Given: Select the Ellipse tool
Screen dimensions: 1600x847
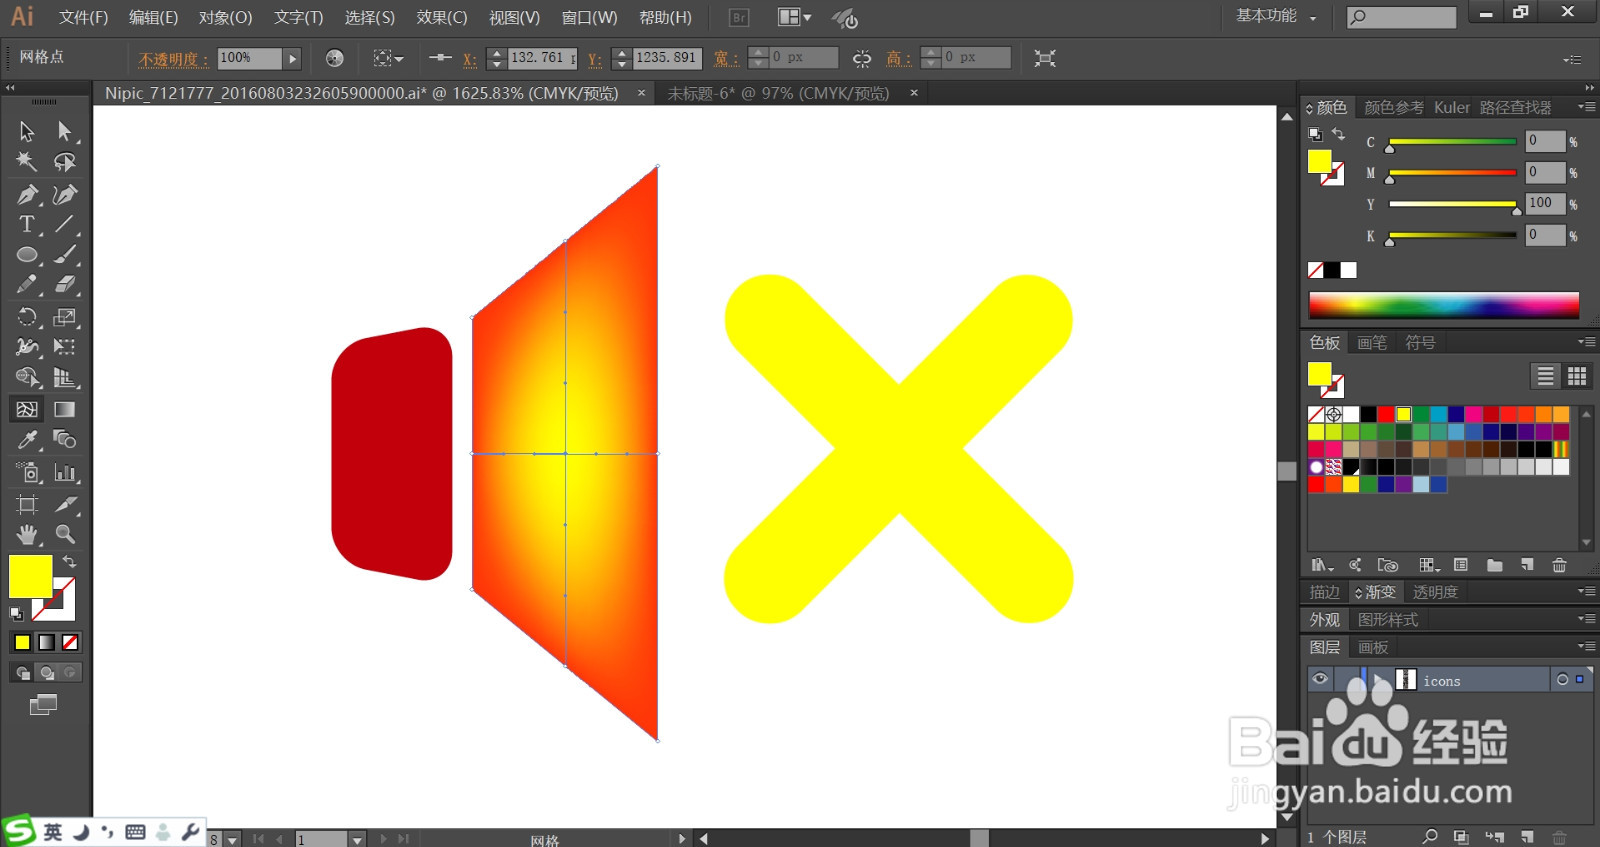Looking at the screenshot, I should 27,255.
